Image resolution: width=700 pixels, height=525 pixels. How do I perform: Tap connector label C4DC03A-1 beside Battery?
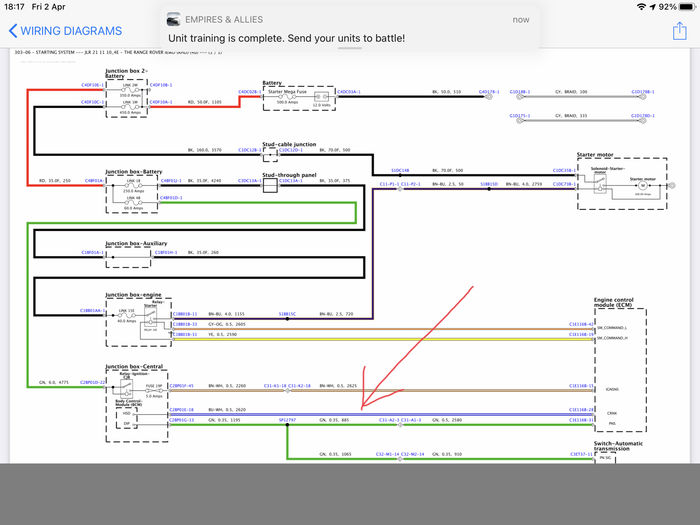(x=349, y=92)
